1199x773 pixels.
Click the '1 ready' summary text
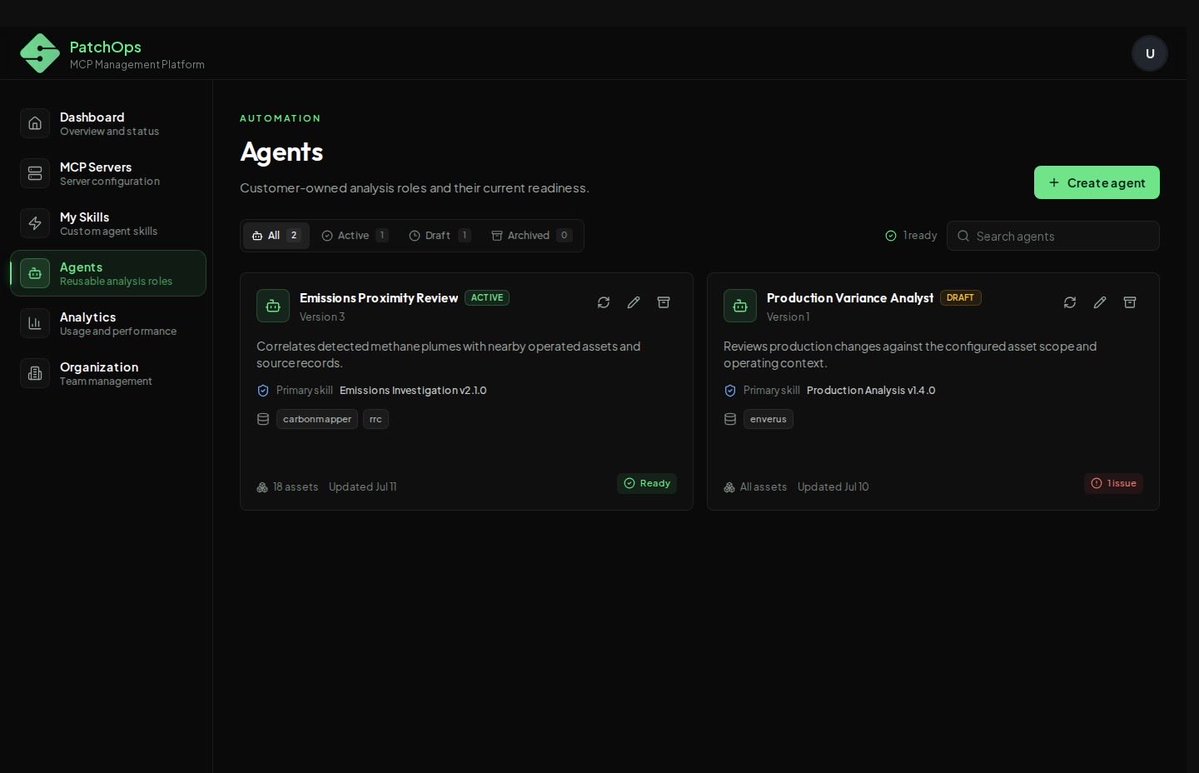(920, 235)
